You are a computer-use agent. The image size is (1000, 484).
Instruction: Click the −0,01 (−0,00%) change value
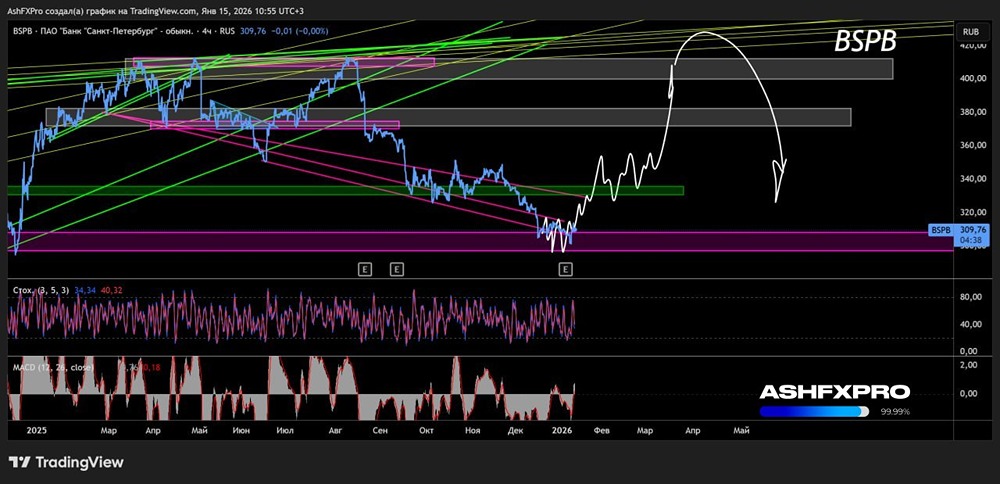point(299,31)
